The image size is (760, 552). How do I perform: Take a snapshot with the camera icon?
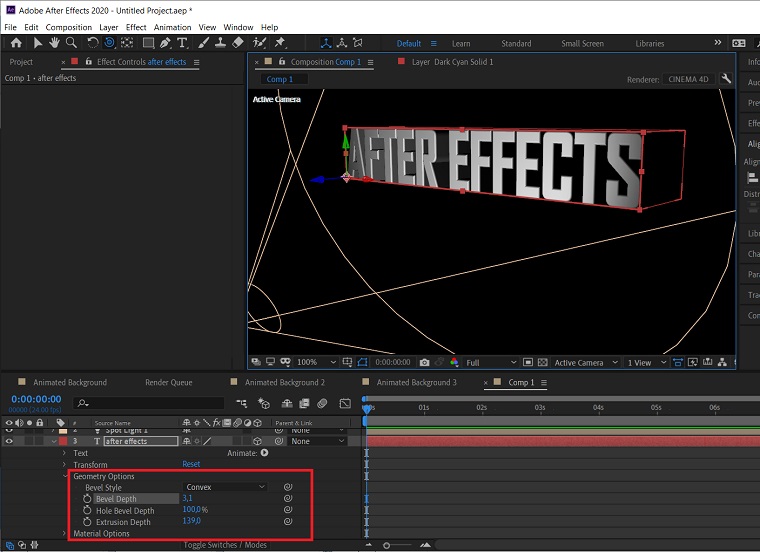(x=425, y=362)
